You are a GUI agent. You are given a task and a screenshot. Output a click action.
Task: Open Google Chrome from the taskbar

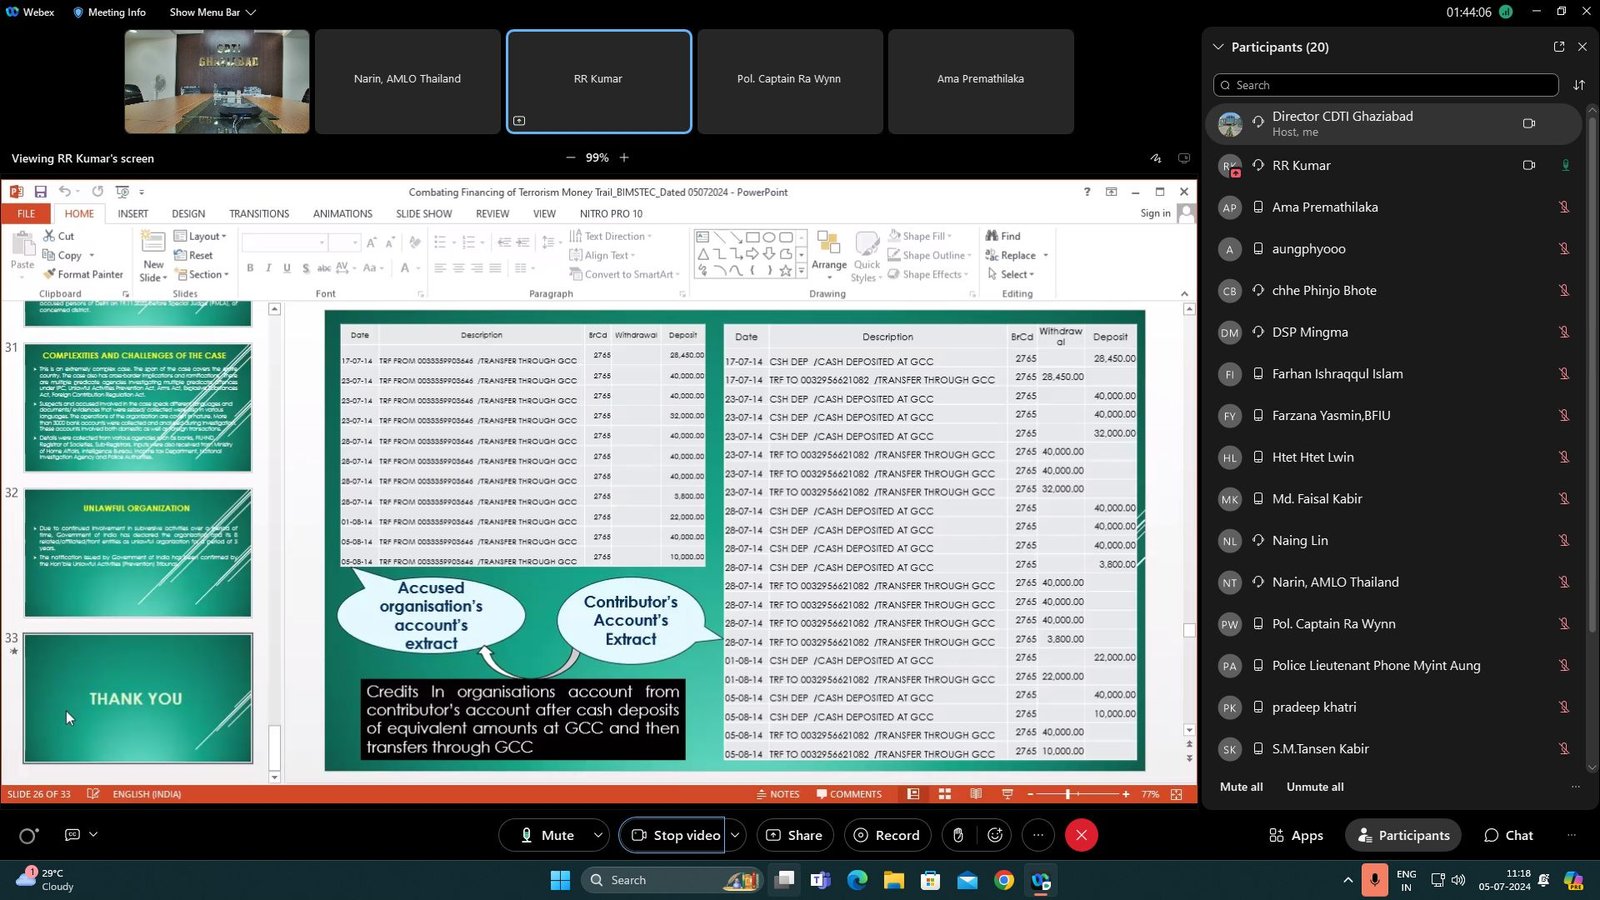pyautogui.click(x=1004, y=880)
